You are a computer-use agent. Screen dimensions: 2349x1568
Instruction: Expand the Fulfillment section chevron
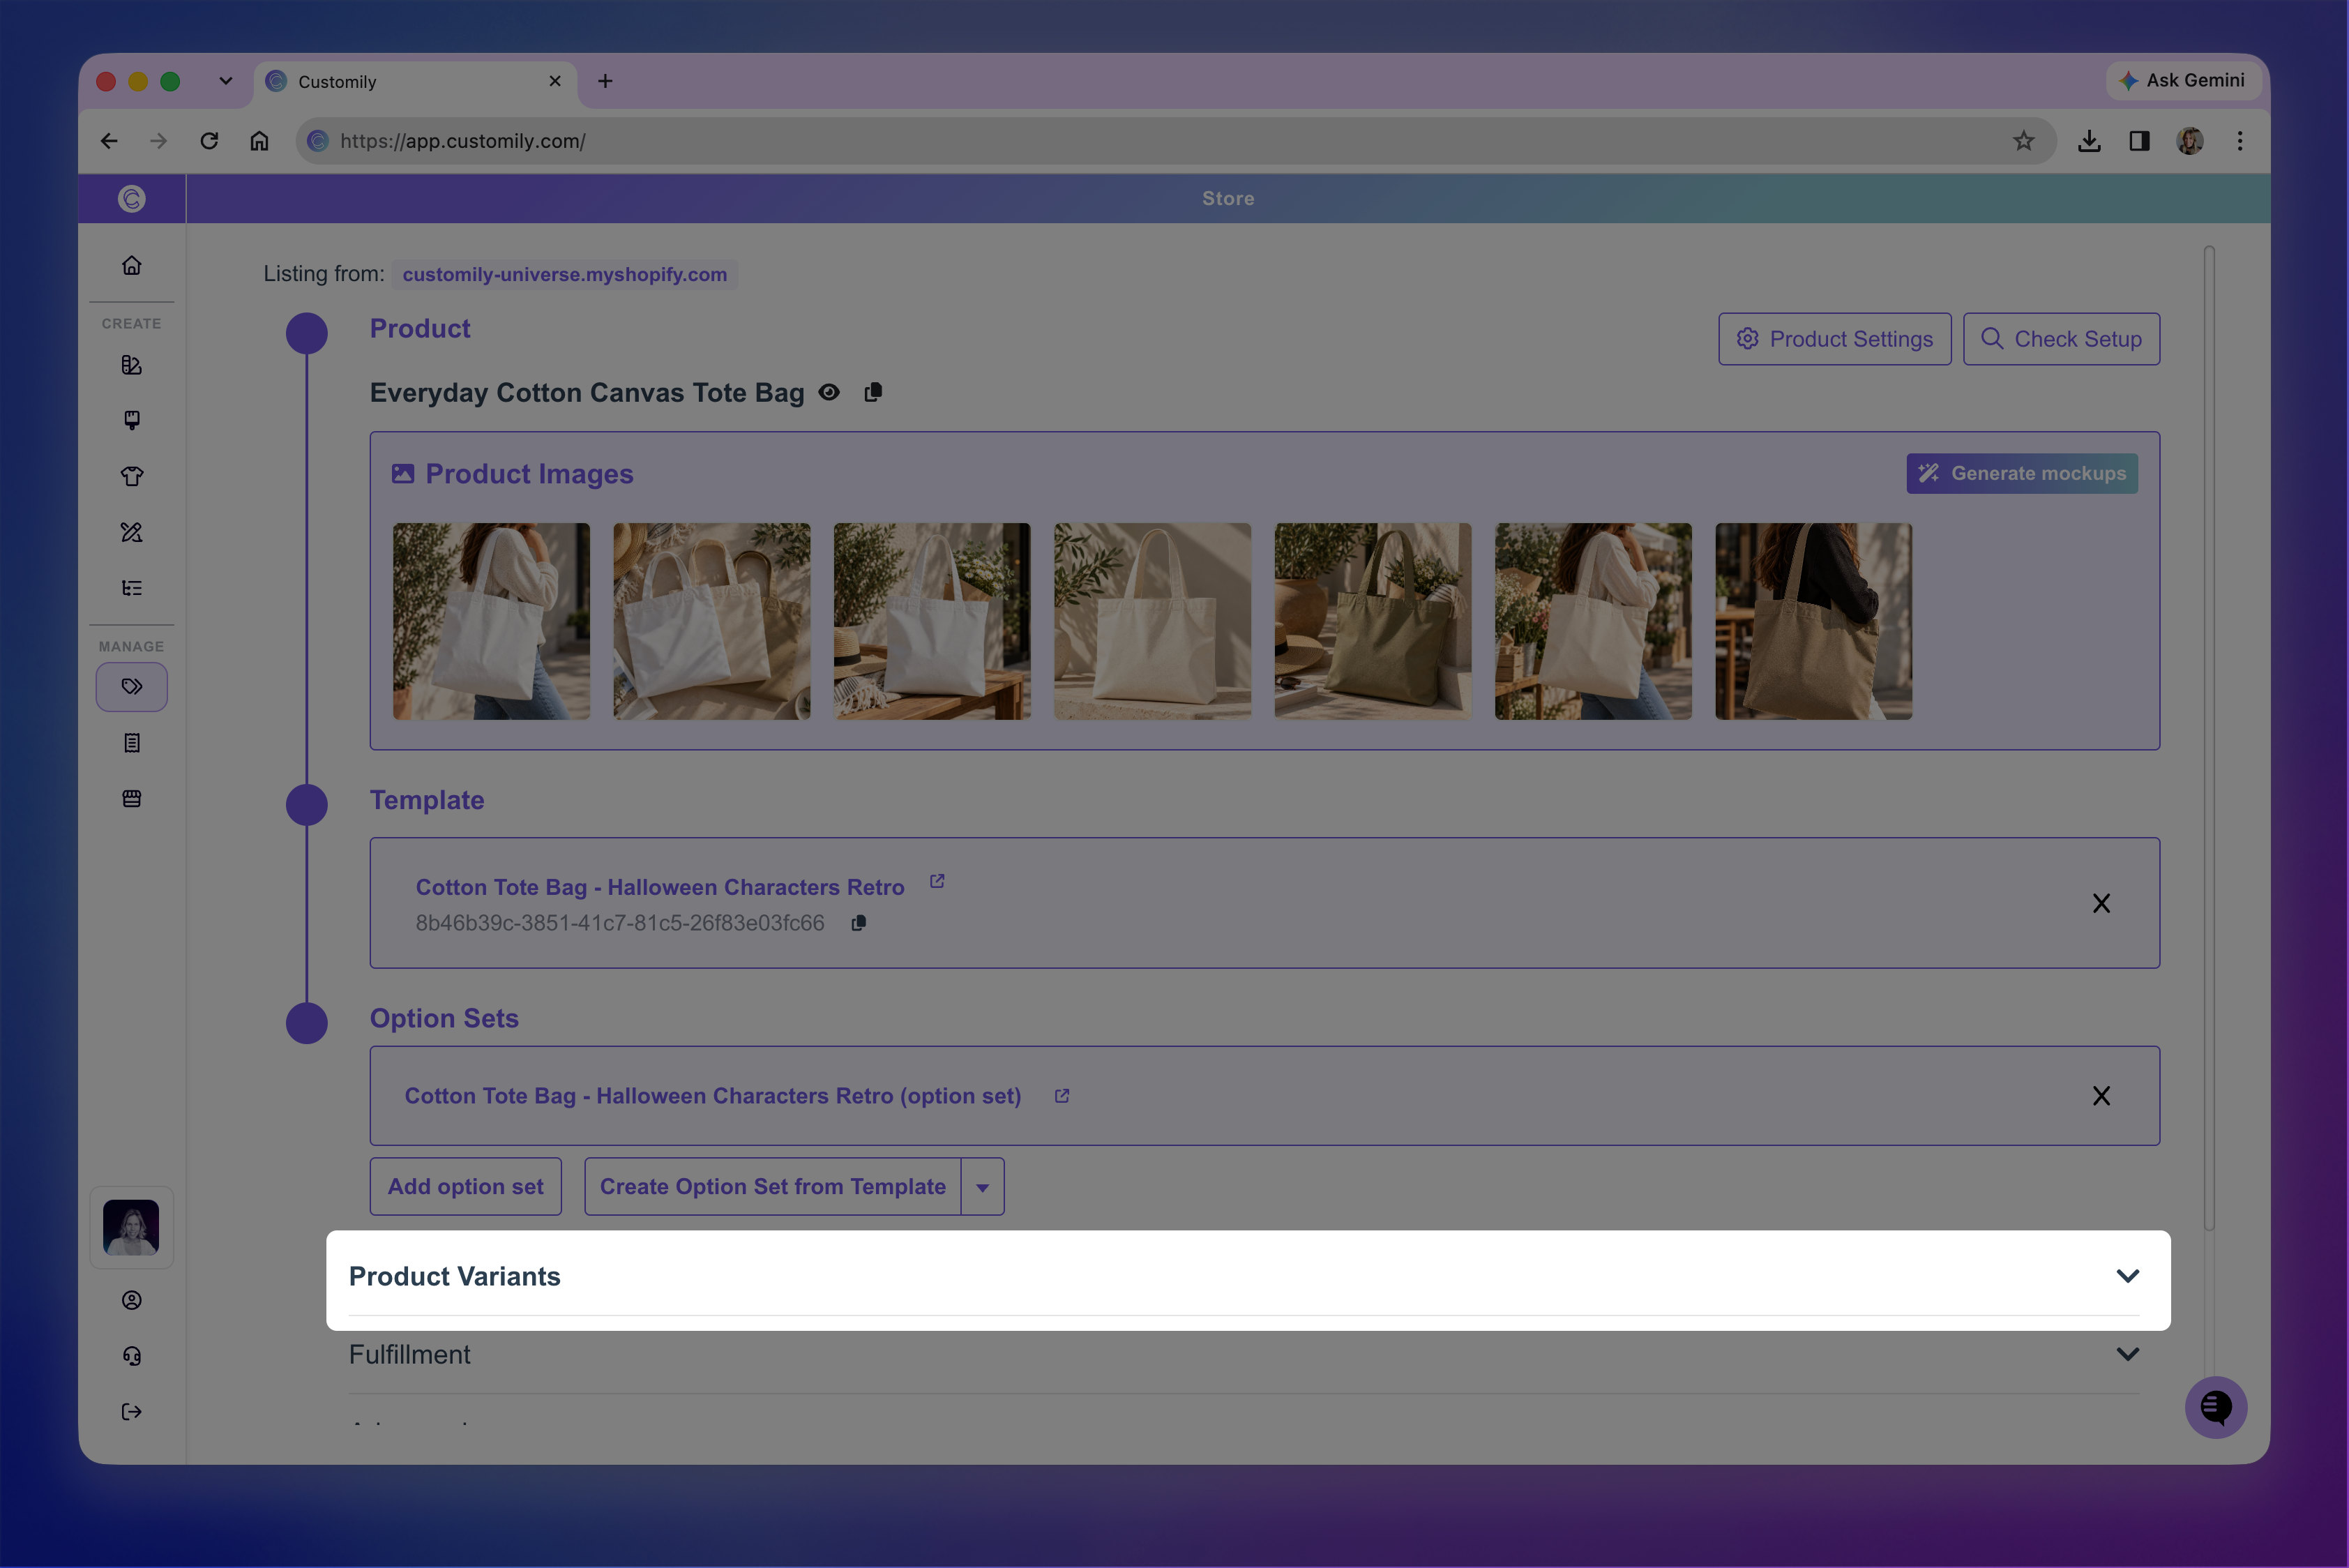(2128, 1354)
